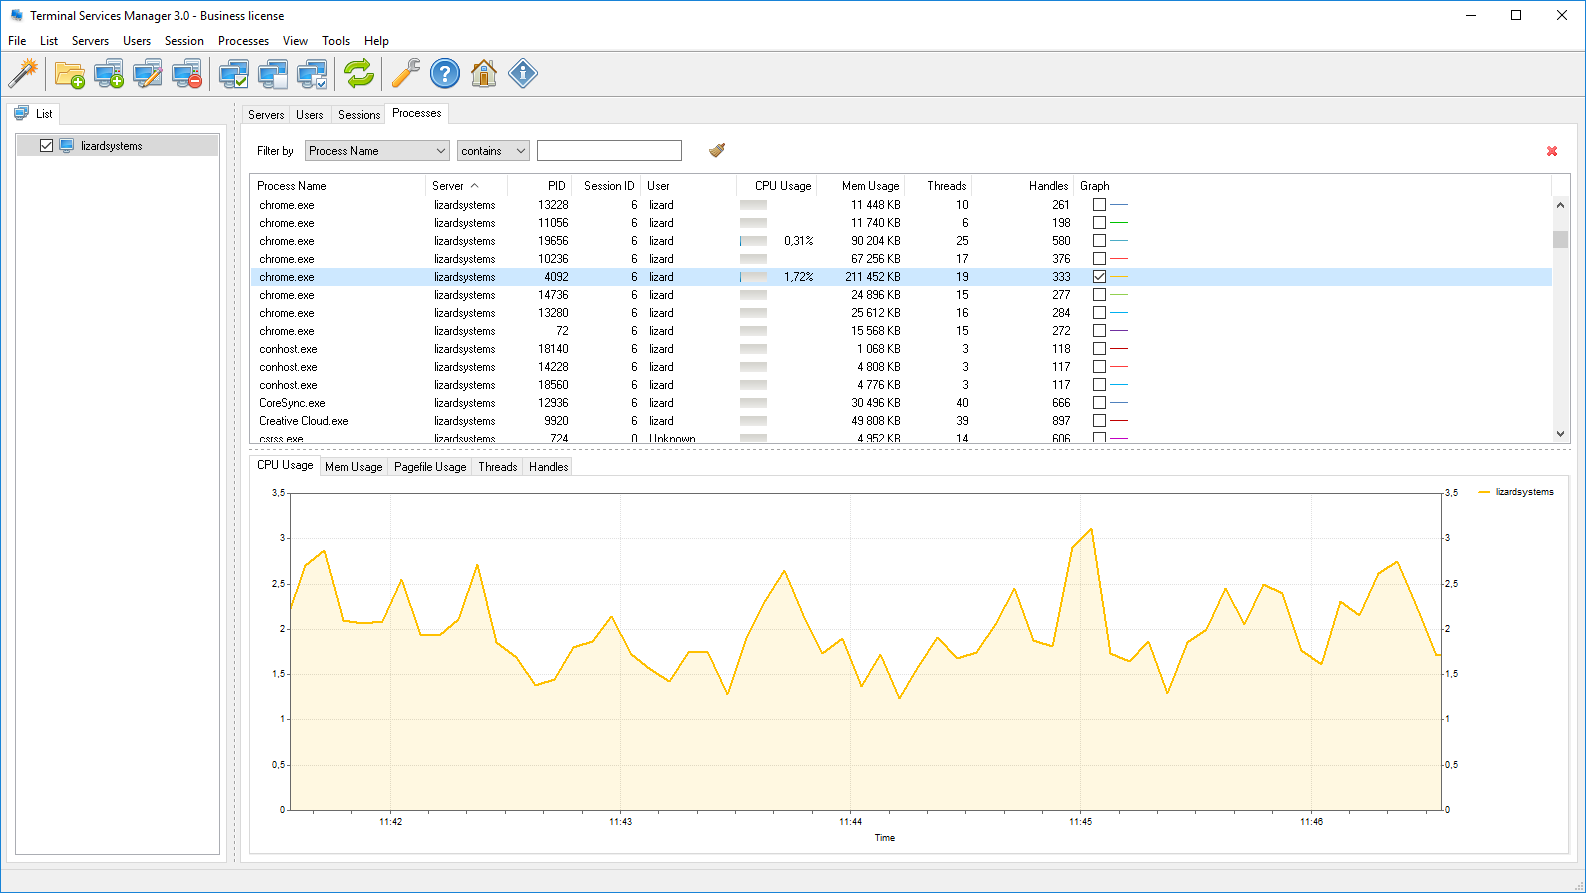Uncheck the lizardsystems server checkbox
The image size is (1586, 893).
[46, 146]
